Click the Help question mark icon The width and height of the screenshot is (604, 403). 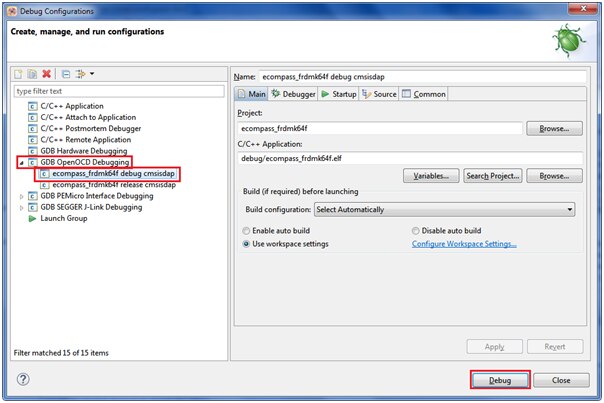[23, 379]
